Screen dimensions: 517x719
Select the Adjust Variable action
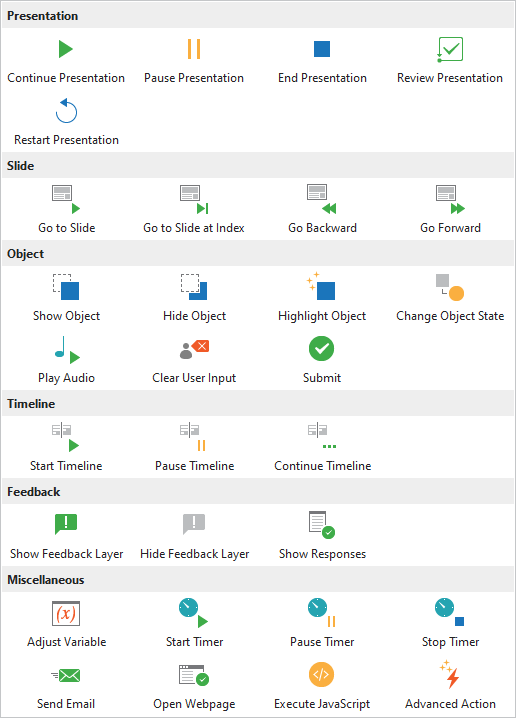66,624
